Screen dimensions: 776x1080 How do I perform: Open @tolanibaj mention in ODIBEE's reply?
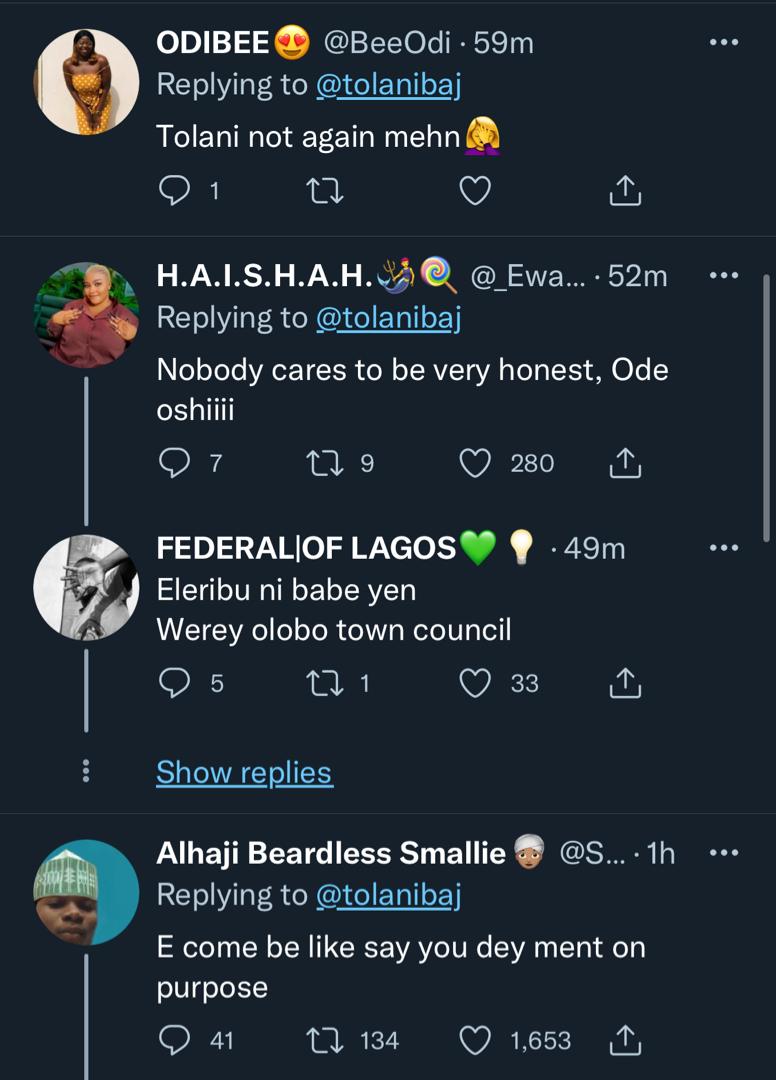pyautogui.click(x=388, y=86)
